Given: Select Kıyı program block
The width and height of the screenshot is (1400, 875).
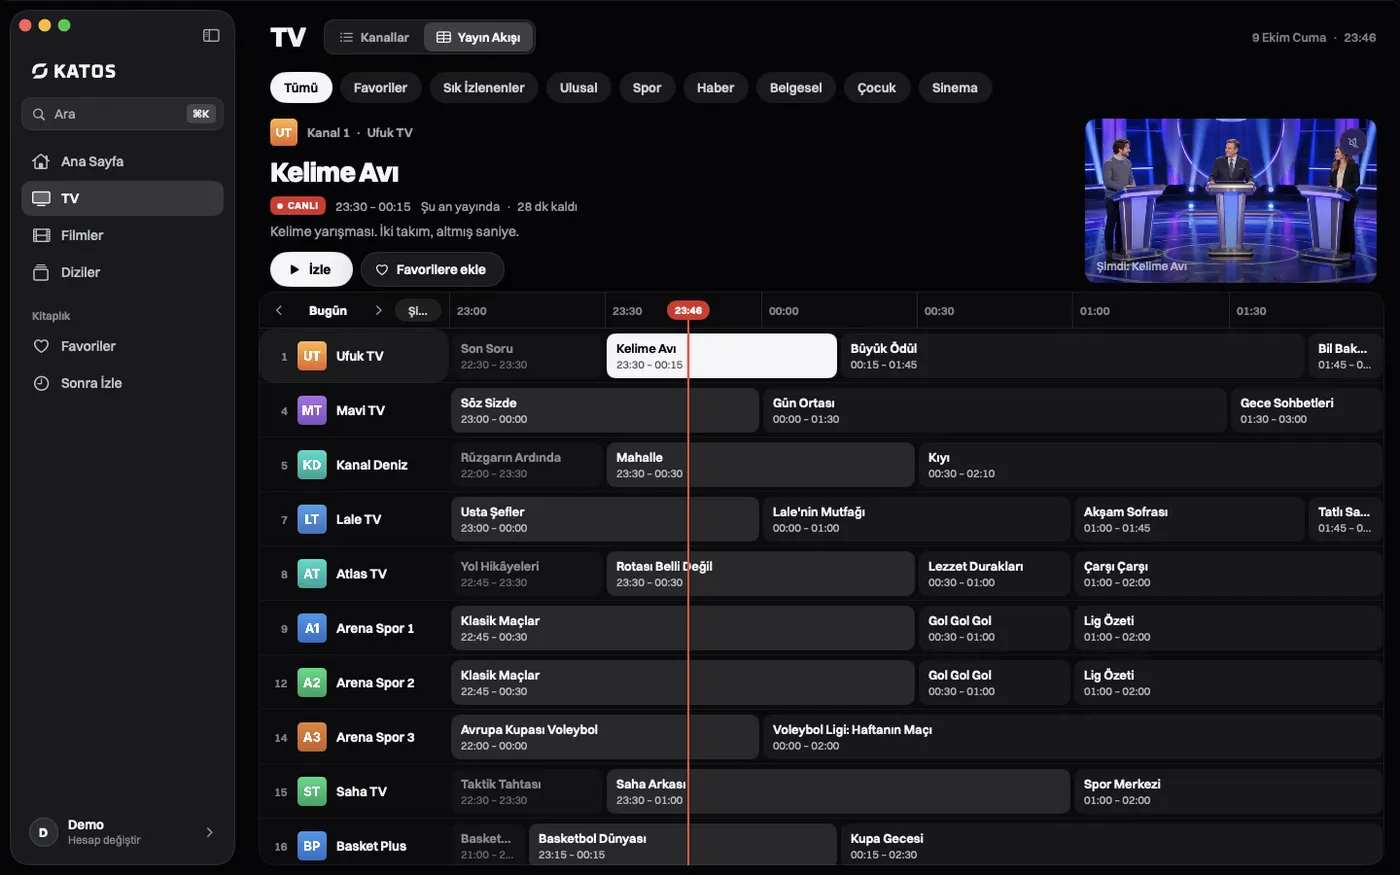Looking at the screenshot, I should tap(1150, 465).
